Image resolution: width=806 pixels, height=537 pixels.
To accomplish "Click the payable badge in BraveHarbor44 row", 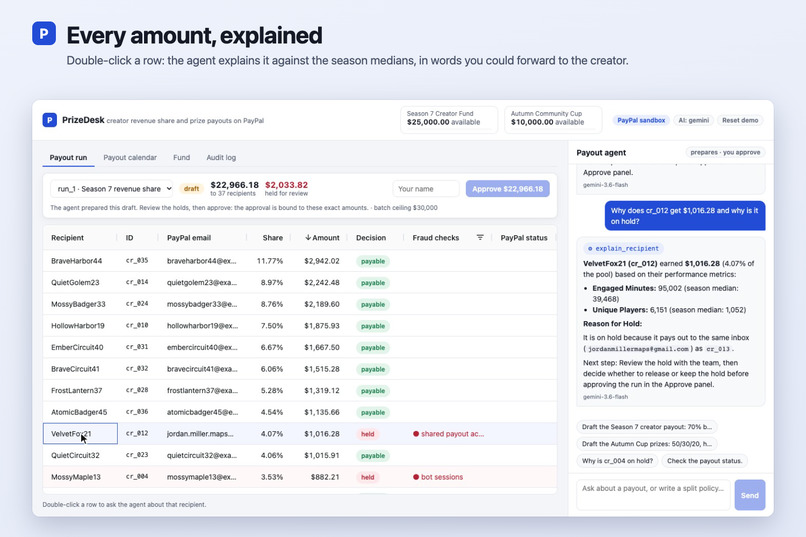I will tap(373, 261).
